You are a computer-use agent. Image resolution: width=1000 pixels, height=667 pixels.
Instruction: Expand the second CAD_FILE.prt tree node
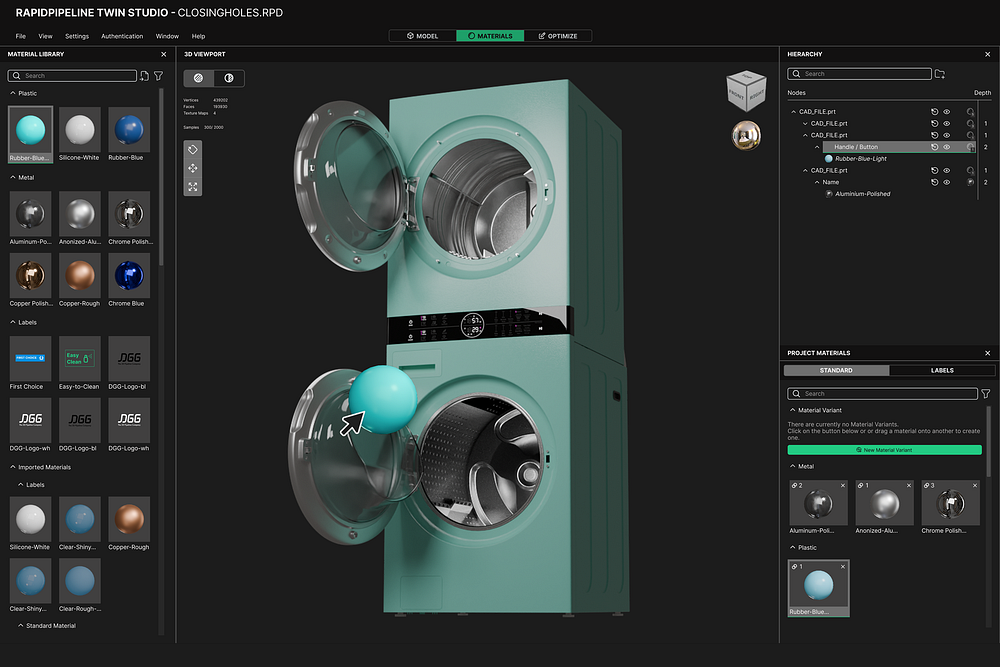tap(806, 124)
